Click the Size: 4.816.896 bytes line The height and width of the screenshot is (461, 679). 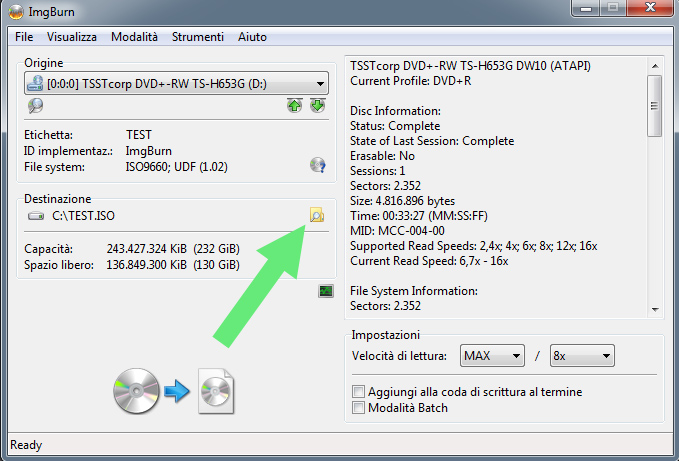[x=402, y=201]
